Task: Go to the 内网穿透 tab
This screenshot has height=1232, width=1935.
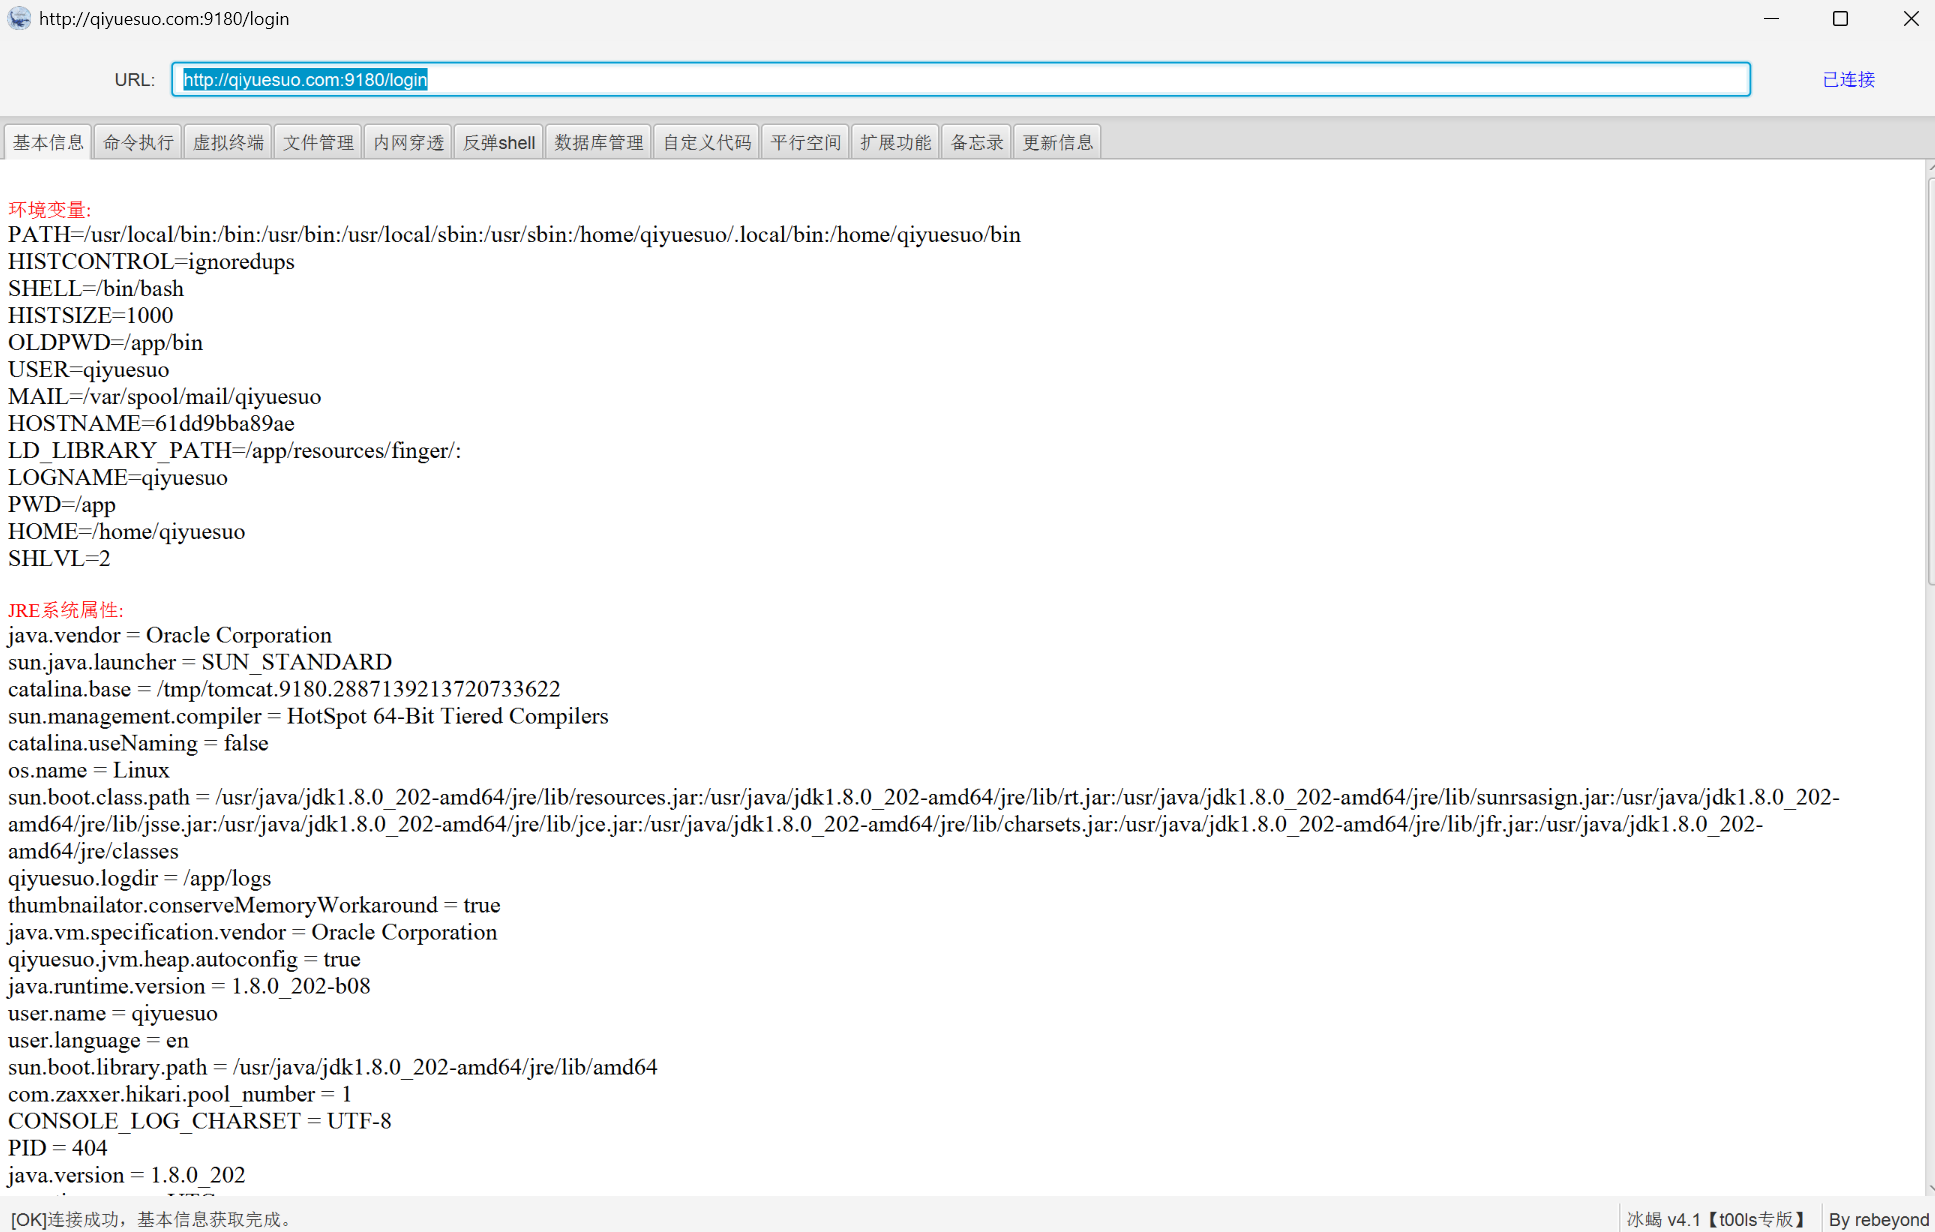Action: click(408, 142)
